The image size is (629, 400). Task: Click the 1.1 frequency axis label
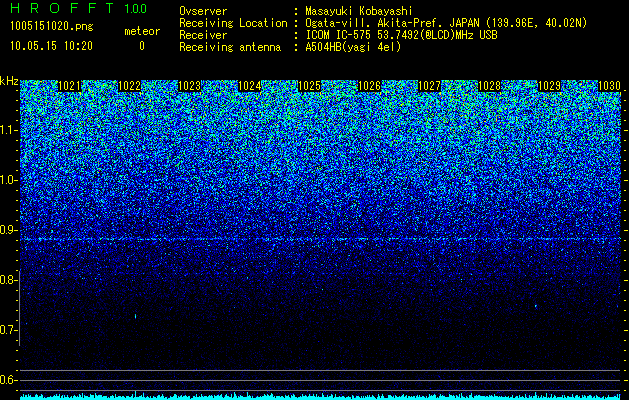click(9, 131)
